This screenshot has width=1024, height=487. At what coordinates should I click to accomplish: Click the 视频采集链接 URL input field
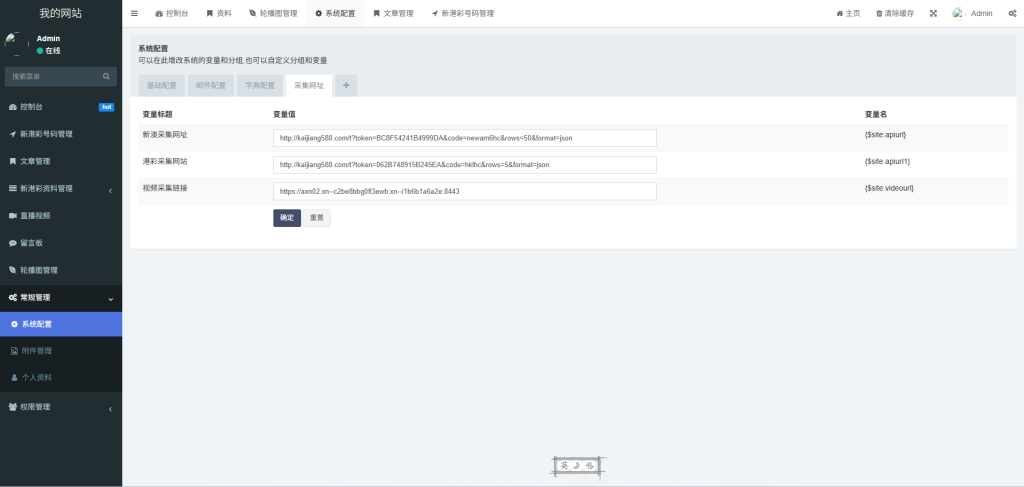(464, 191)
